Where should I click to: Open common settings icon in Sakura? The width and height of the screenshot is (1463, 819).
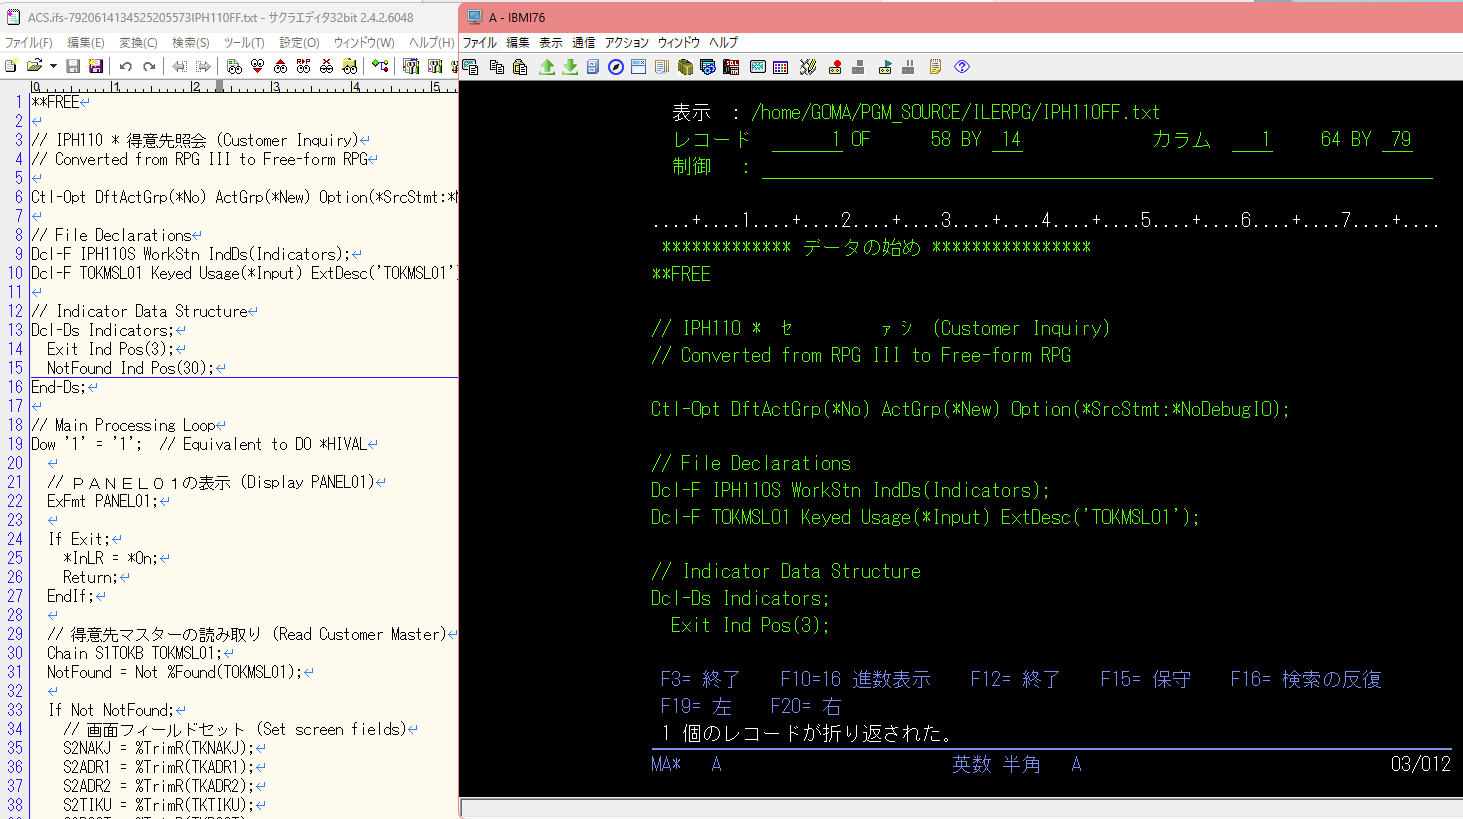435,66
